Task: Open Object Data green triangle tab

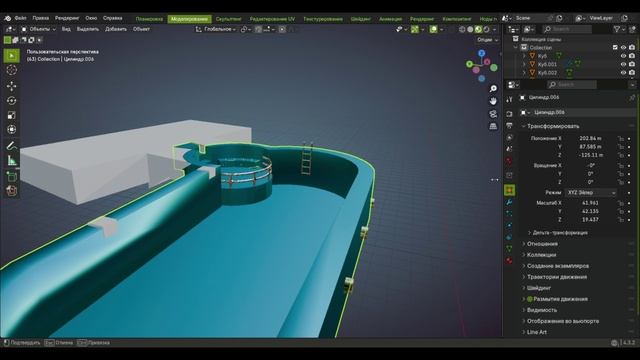Action: [509, 248]
